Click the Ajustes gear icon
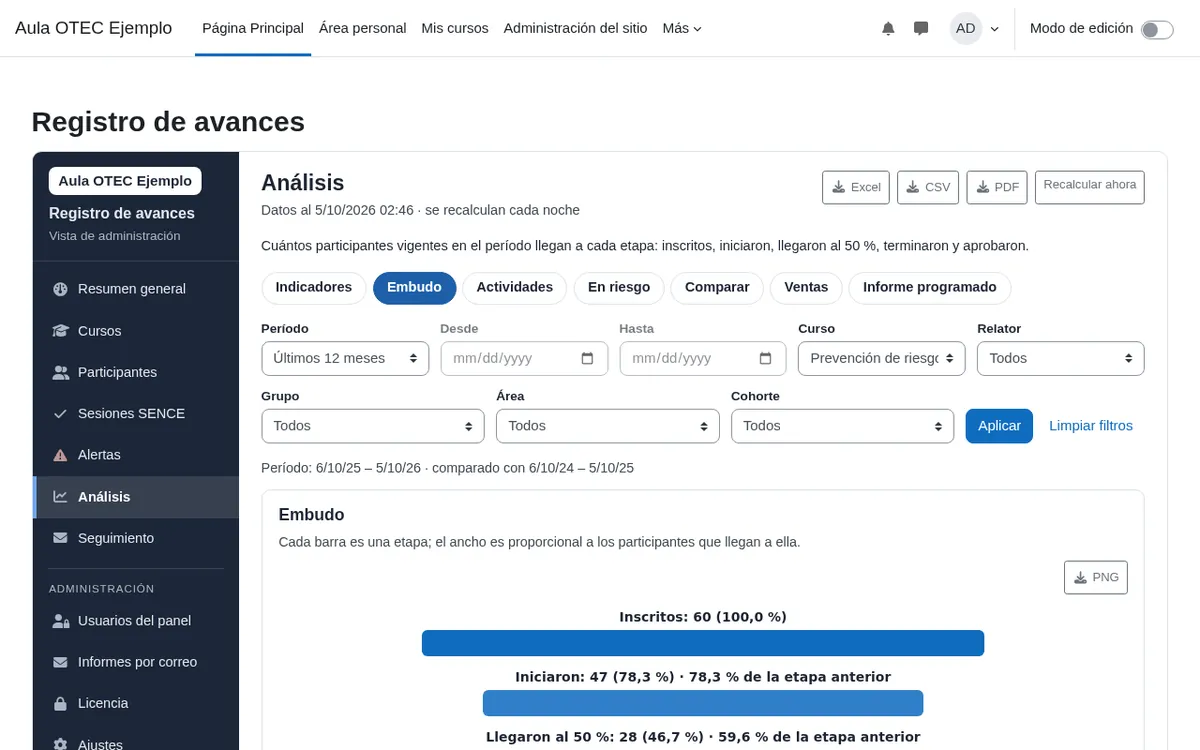Screen dimensions: 1200x750 (x=60, y=744)
